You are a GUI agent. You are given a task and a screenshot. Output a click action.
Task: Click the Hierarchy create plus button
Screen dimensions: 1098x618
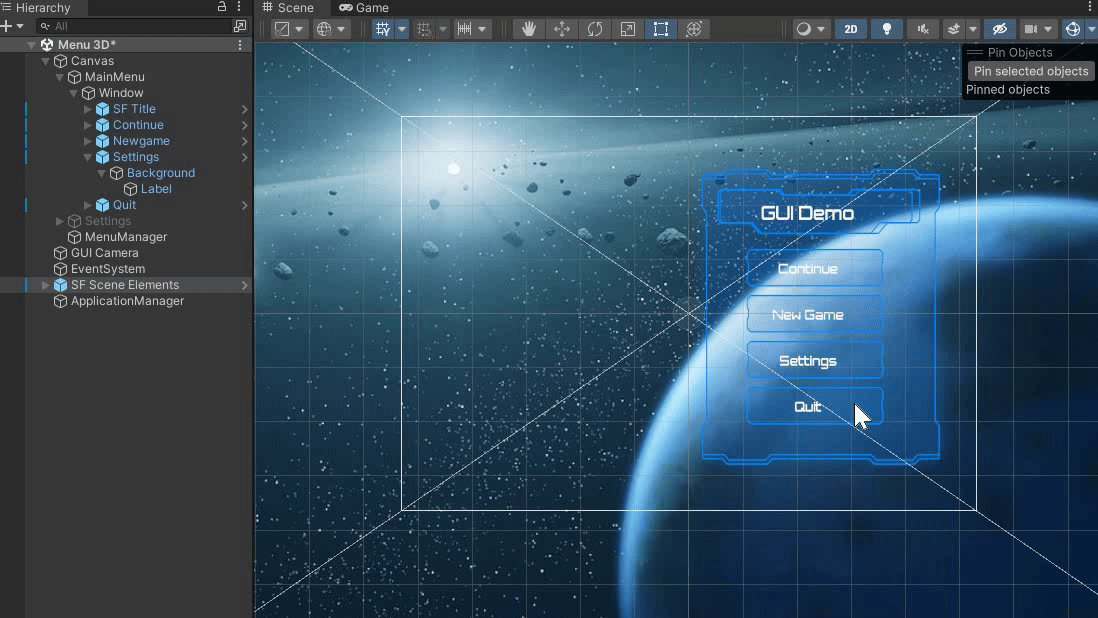pos(6,26)
